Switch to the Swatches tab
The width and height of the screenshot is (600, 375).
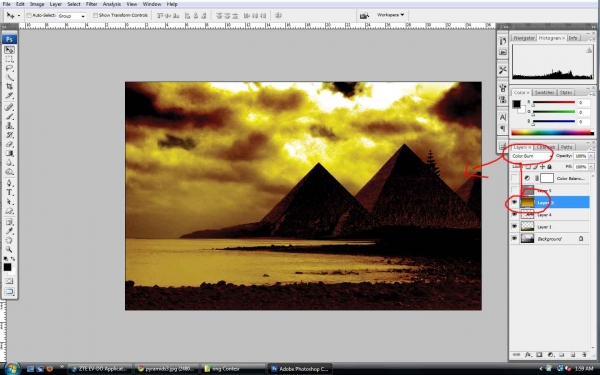click(x=544, y=92)
